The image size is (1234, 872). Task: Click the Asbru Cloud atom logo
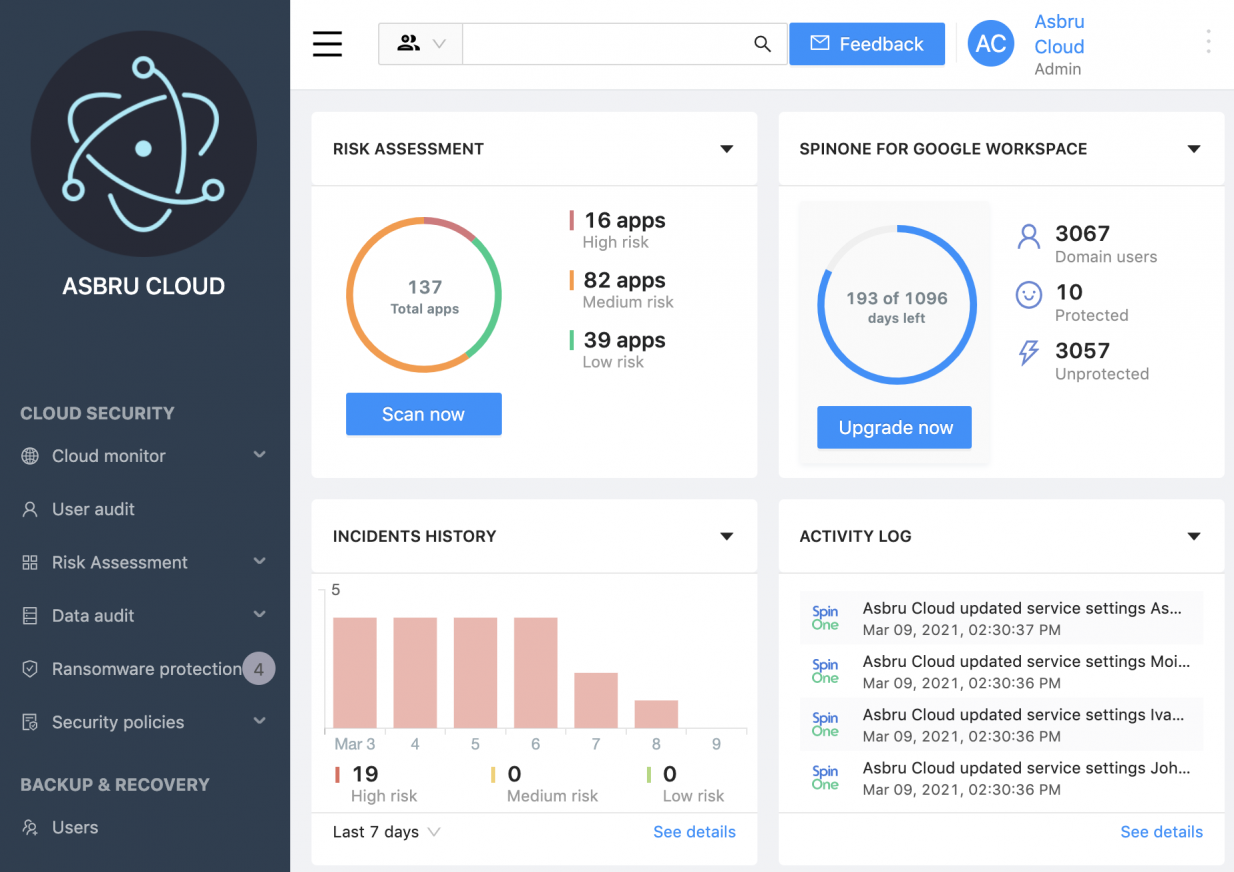coord(143,144)
